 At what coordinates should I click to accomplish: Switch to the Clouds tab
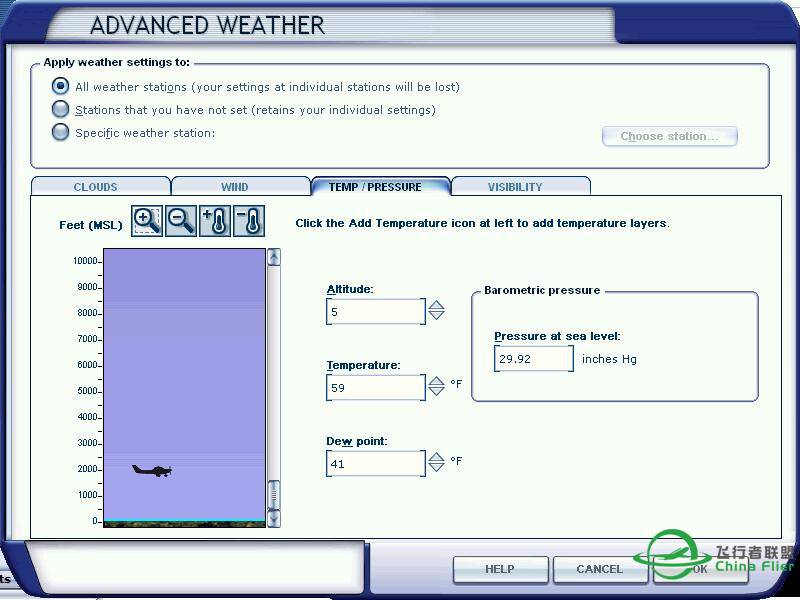[x=101, y=186]
